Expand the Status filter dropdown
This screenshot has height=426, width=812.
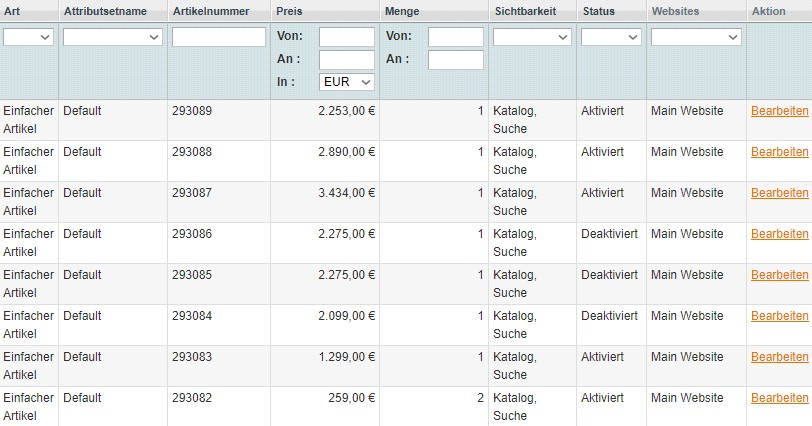click(611, 37)
